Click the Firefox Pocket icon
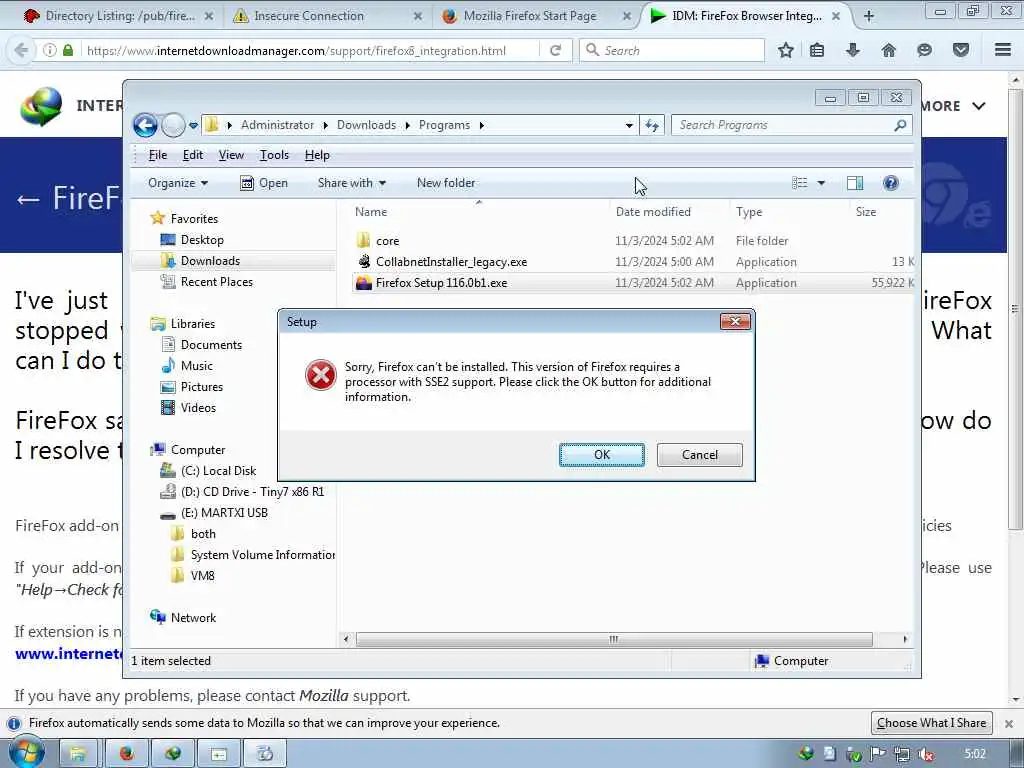Image resolution: width=1024 pixels, height=768 pixels. click(x=961, y=50)
